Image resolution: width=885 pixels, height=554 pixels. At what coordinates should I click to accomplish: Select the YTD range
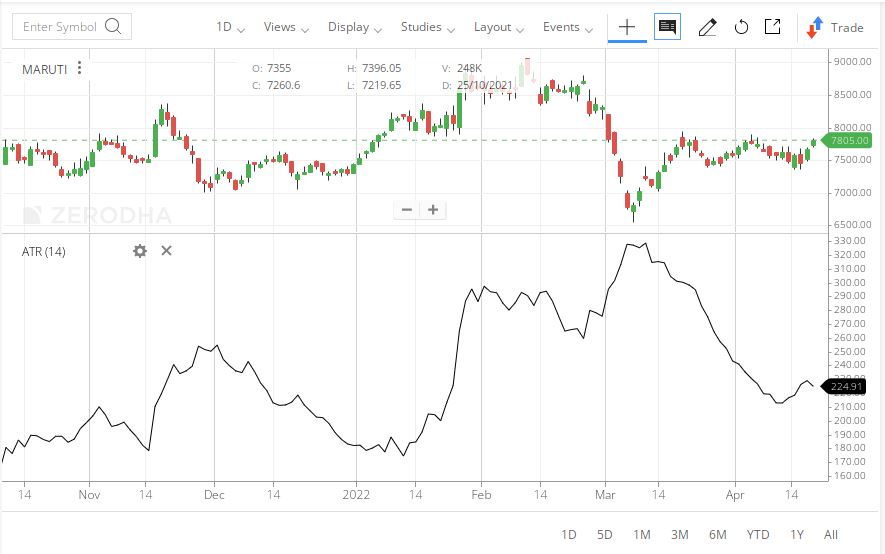757,534
